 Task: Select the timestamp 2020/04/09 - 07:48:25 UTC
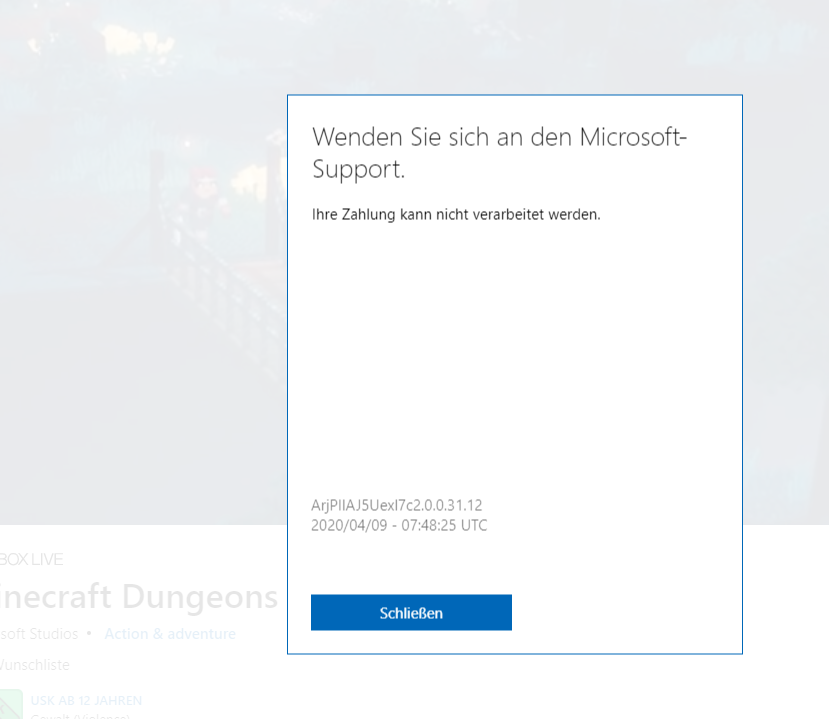coord(399,526)
